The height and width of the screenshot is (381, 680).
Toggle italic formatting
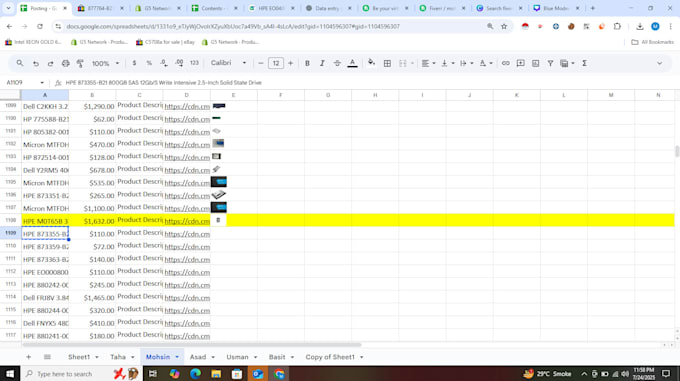[322, 63]
